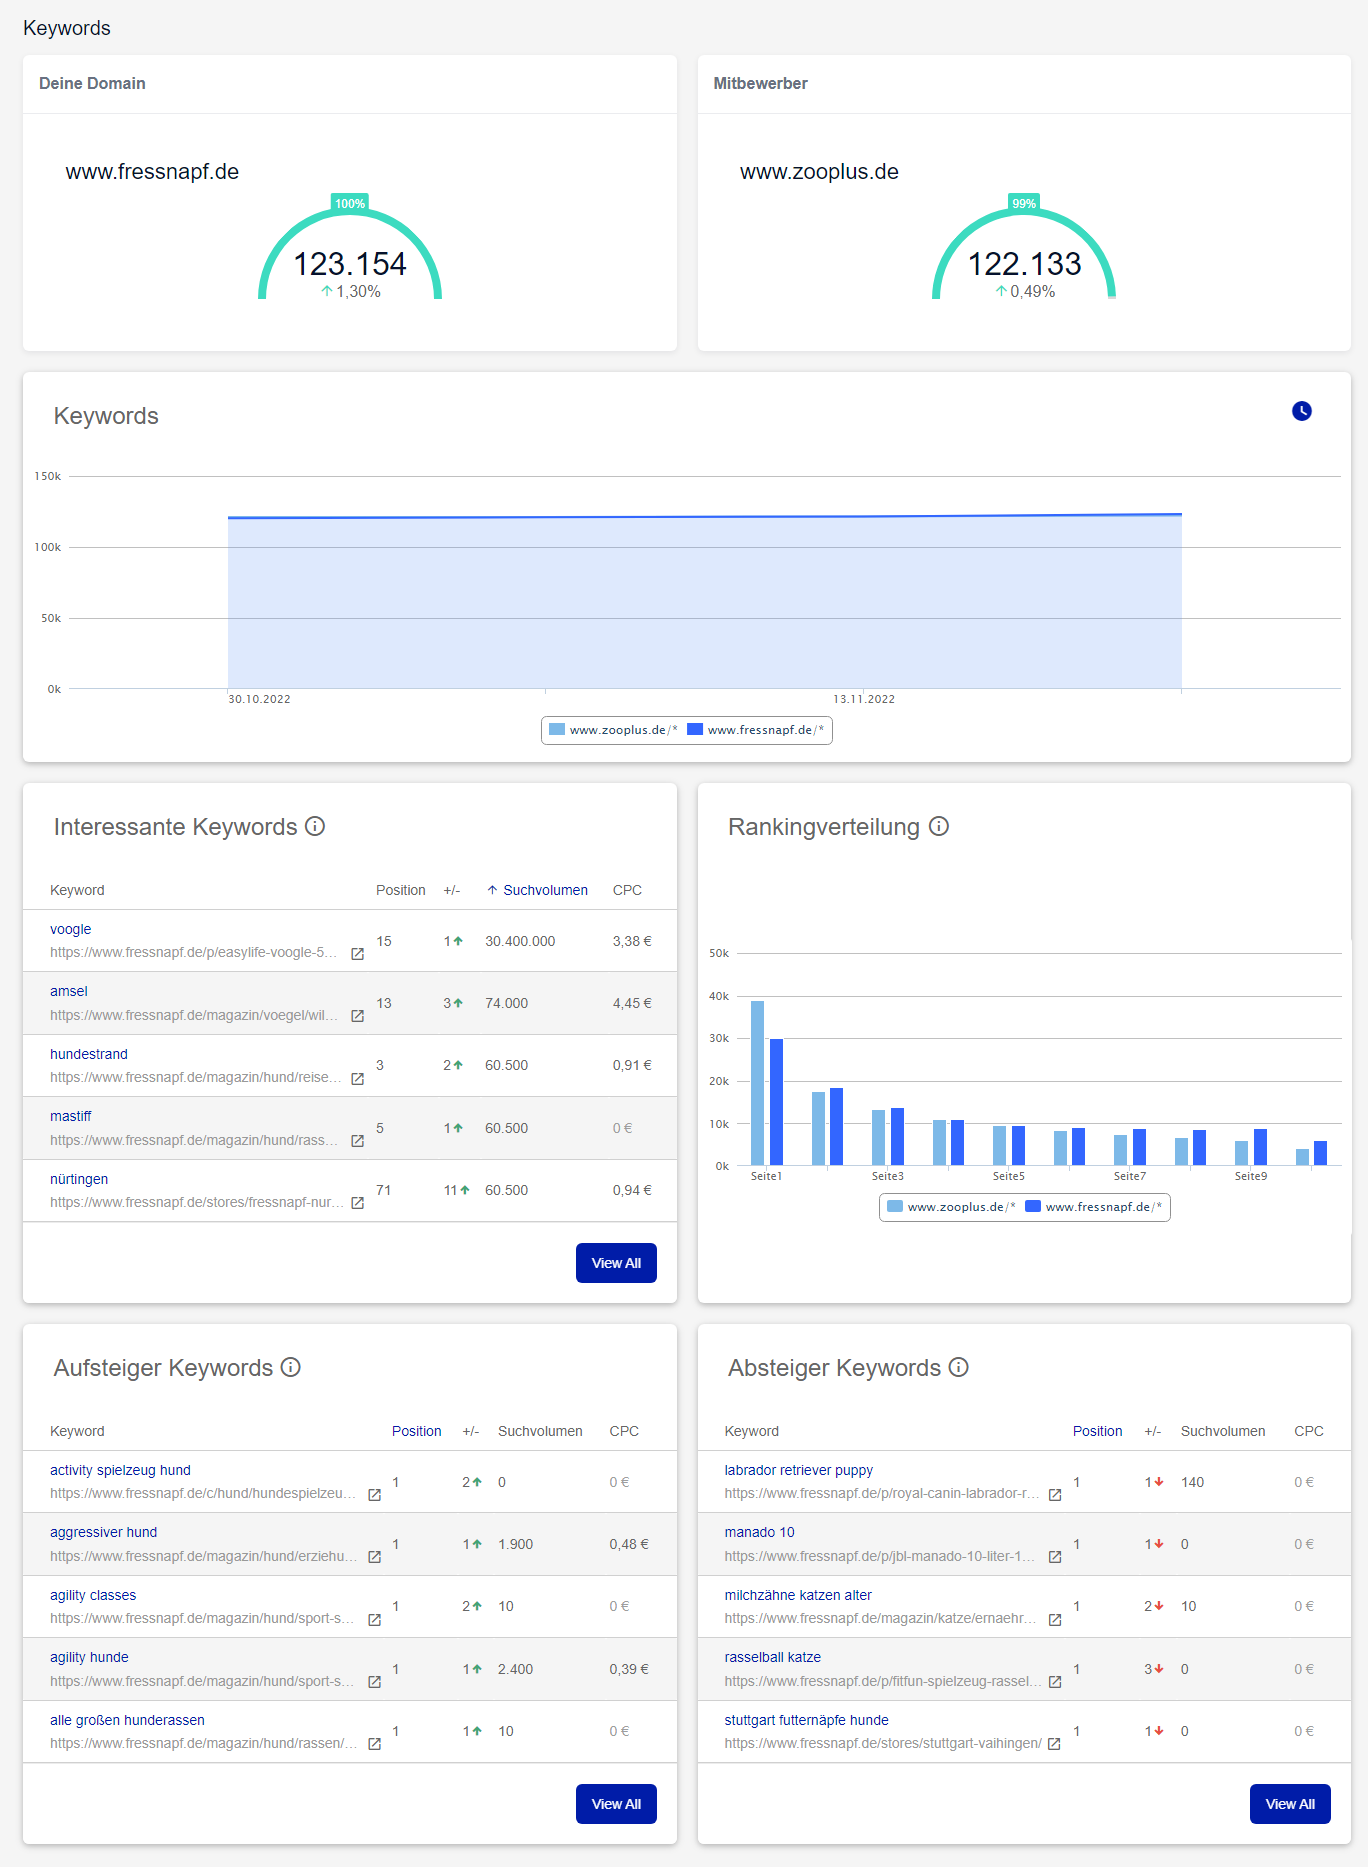The image size is (1368, 1867).
Task: Toggle www.zooplus.de series in Rankingverteilung legend
Action: pos(951,1207)
